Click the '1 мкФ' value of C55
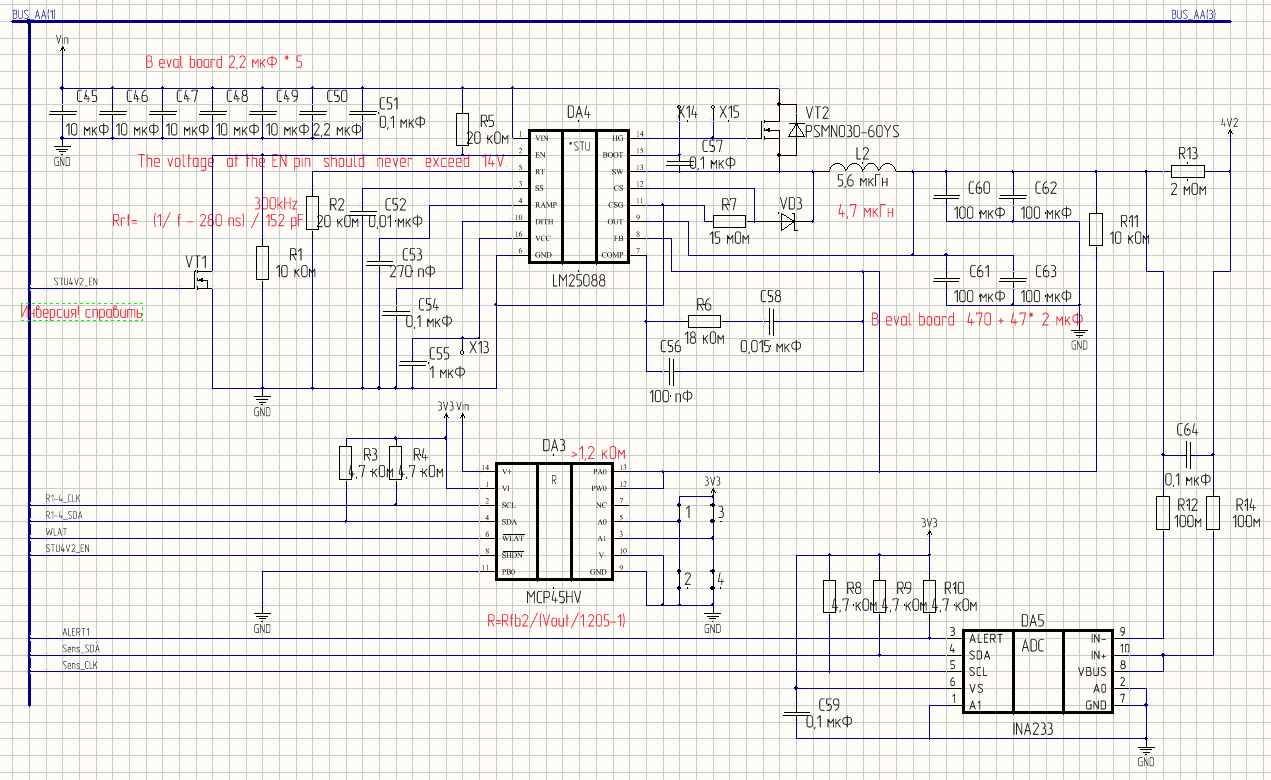1271x780 pixels. coord(446,372)
